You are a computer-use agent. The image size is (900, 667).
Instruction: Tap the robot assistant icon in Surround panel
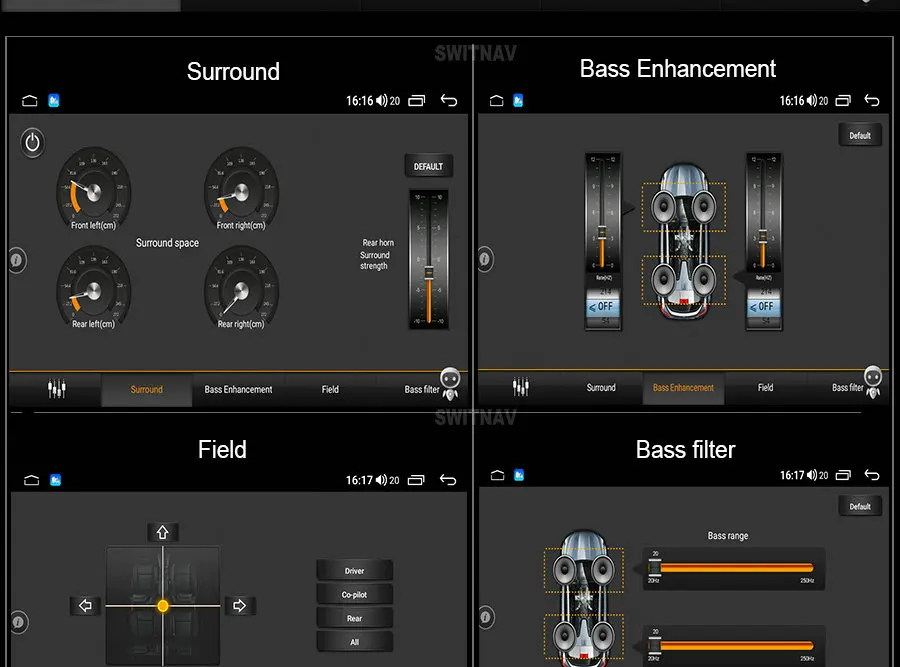tap(451, 383)
